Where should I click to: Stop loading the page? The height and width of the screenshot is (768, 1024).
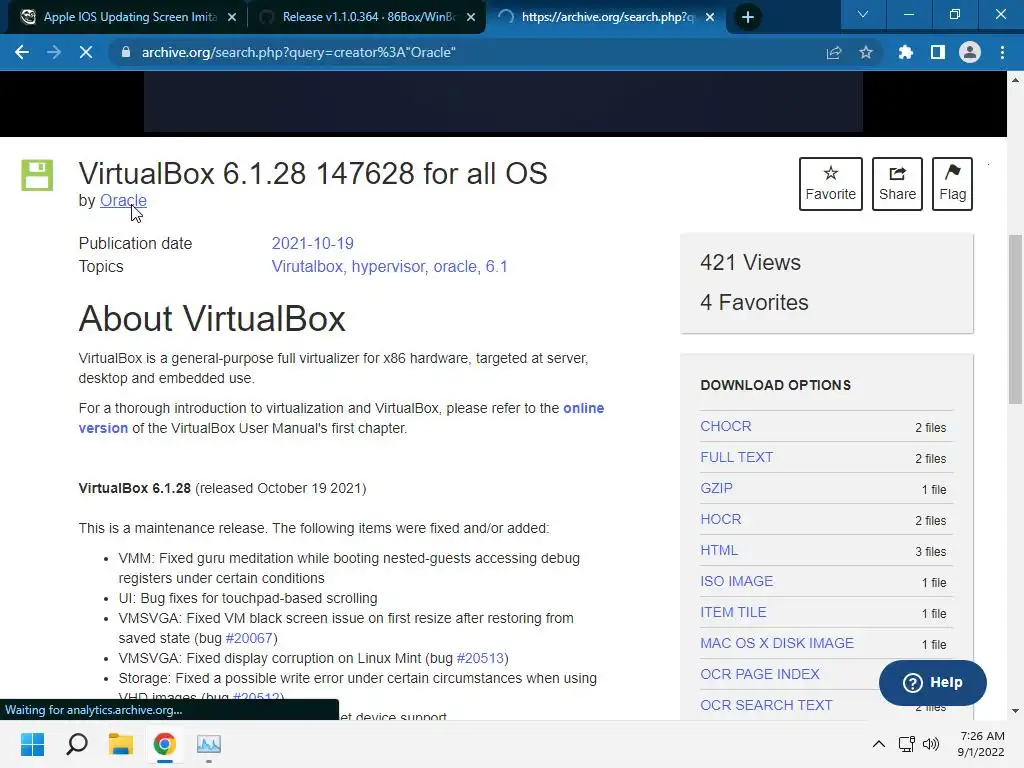coord(86,52)
